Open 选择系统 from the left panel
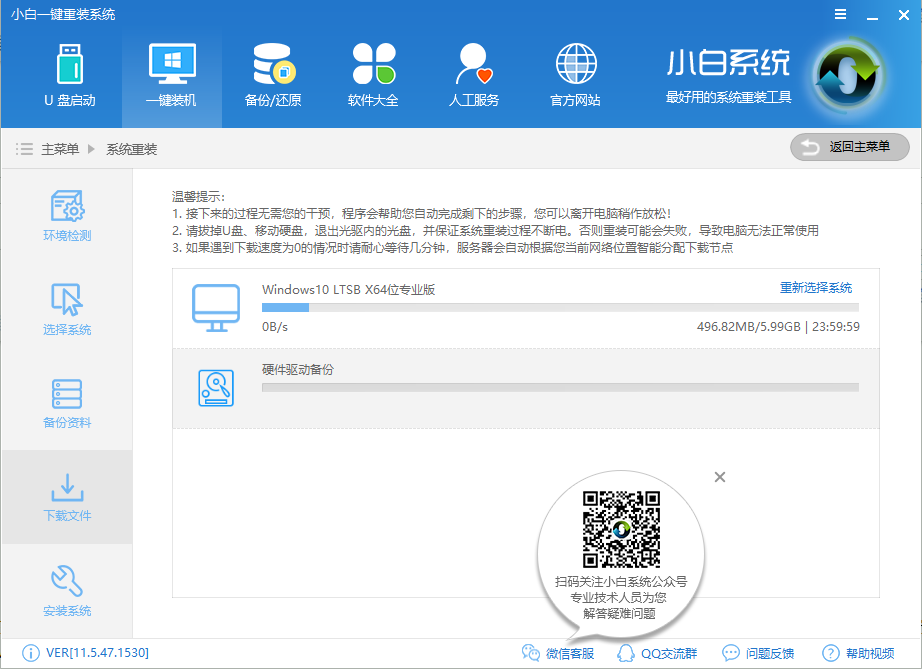Image resolution: width=922 pixels, height=669 pixels. tap(66, 308)
